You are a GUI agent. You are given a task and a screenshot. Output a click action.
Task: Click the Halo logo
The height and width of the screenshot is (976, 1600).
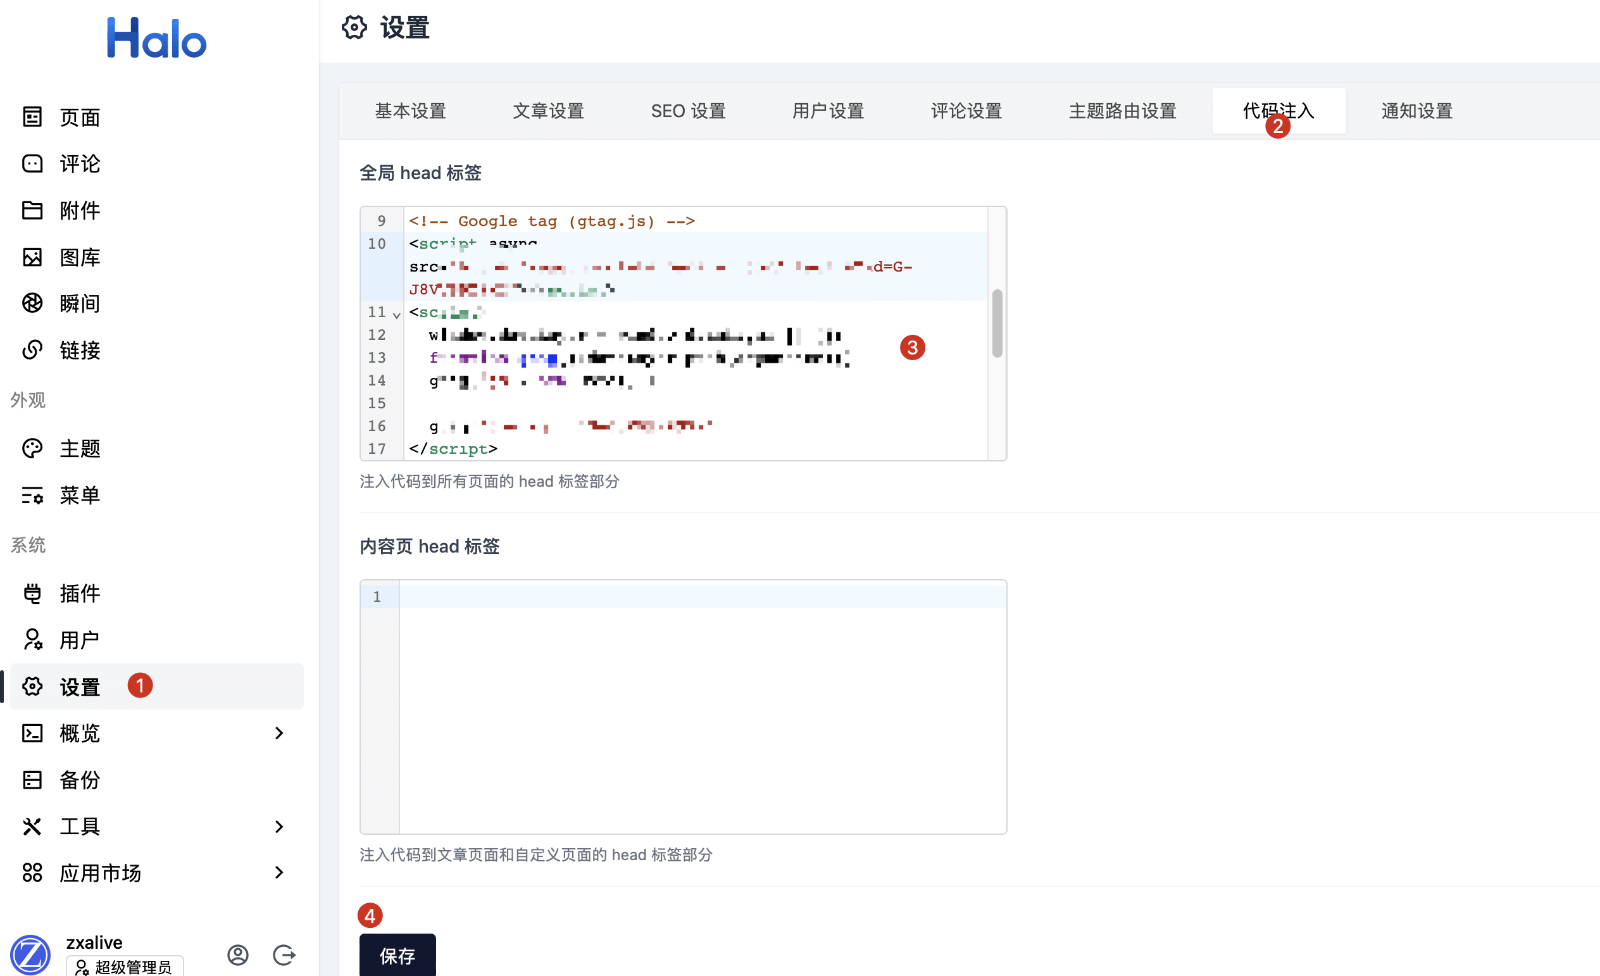pos(157,39)
